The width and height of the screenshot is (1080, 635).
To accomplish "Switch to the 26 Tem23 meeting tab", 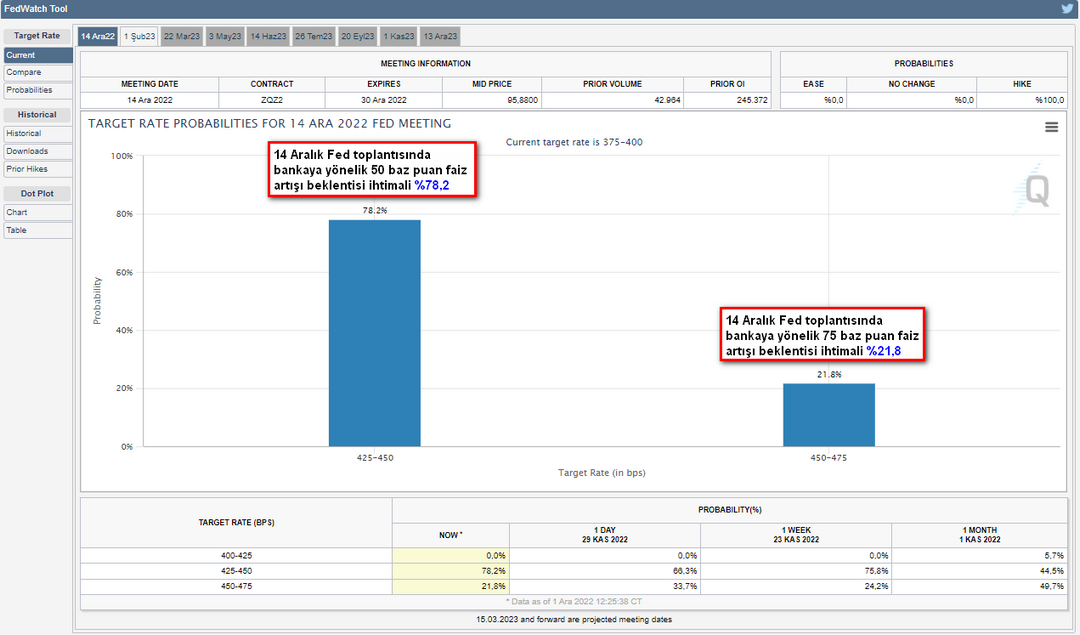I will click(313, 37).
